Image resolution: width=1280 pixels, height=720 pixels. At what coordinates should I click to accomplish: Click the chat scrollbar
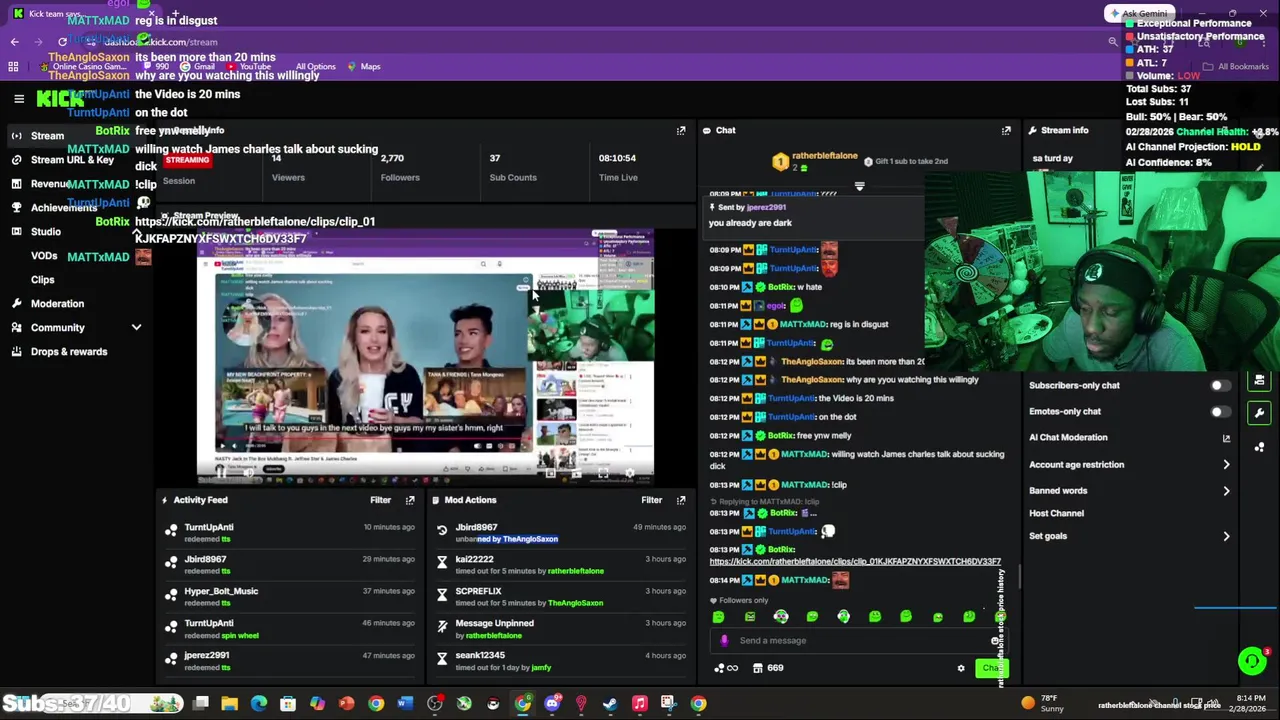(1019, 577)
